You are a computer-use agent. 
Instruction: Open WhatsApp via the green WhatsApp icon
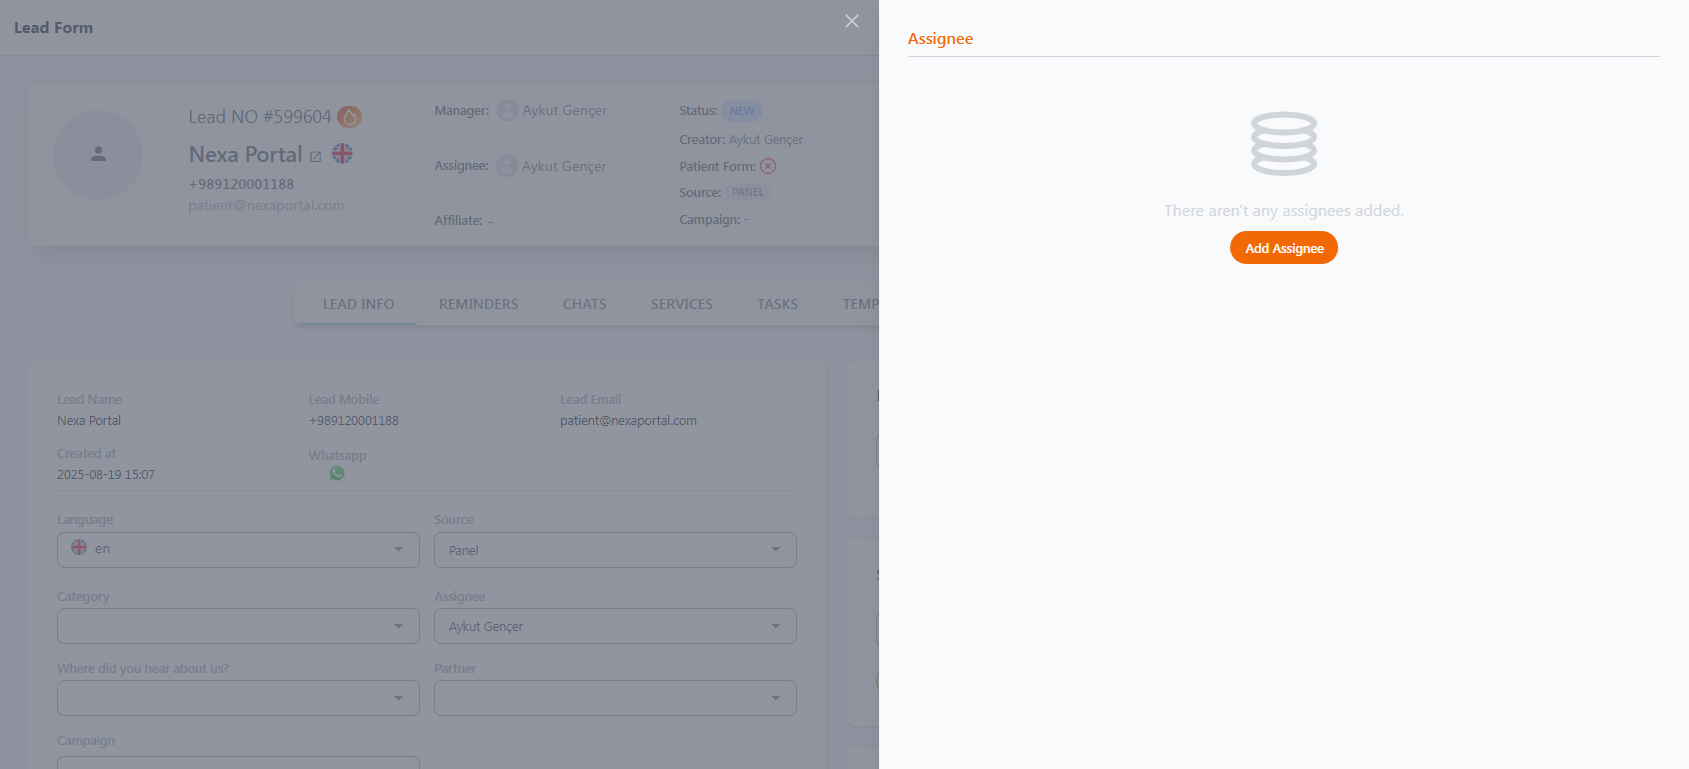point(337,473)
